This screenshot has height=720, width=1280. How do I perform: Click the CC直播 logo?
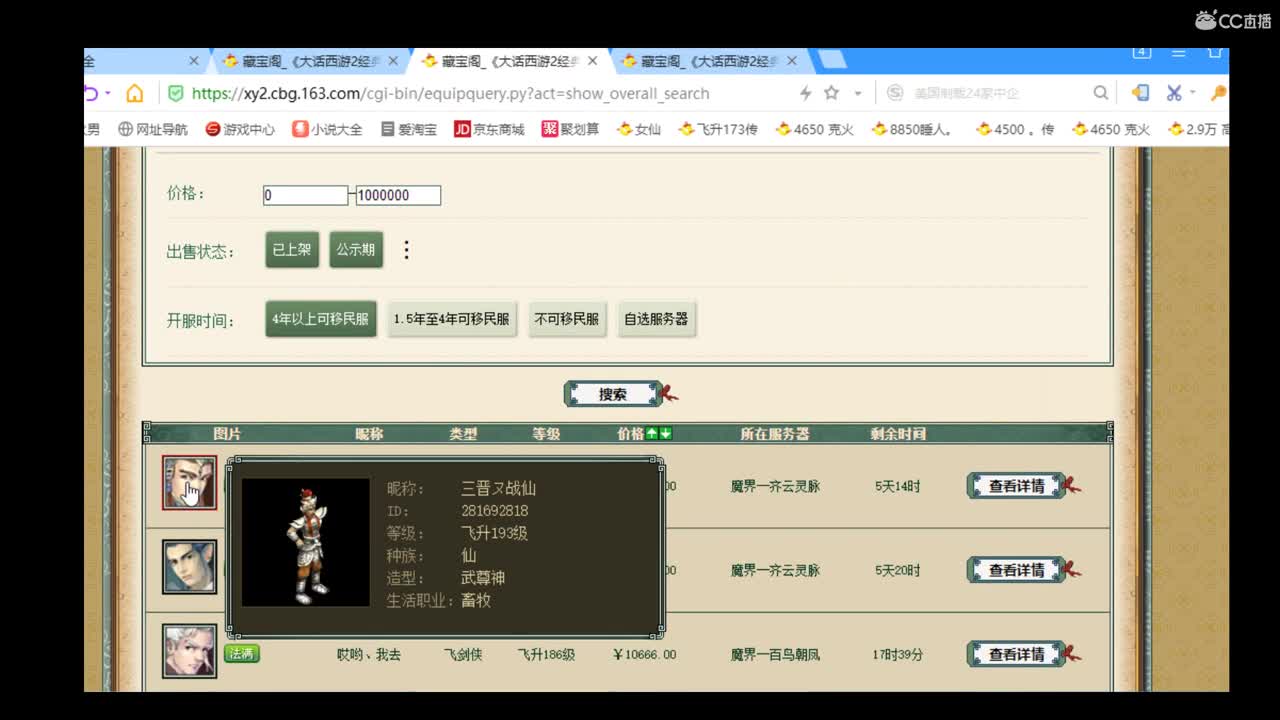click(x=1233, y=20)
